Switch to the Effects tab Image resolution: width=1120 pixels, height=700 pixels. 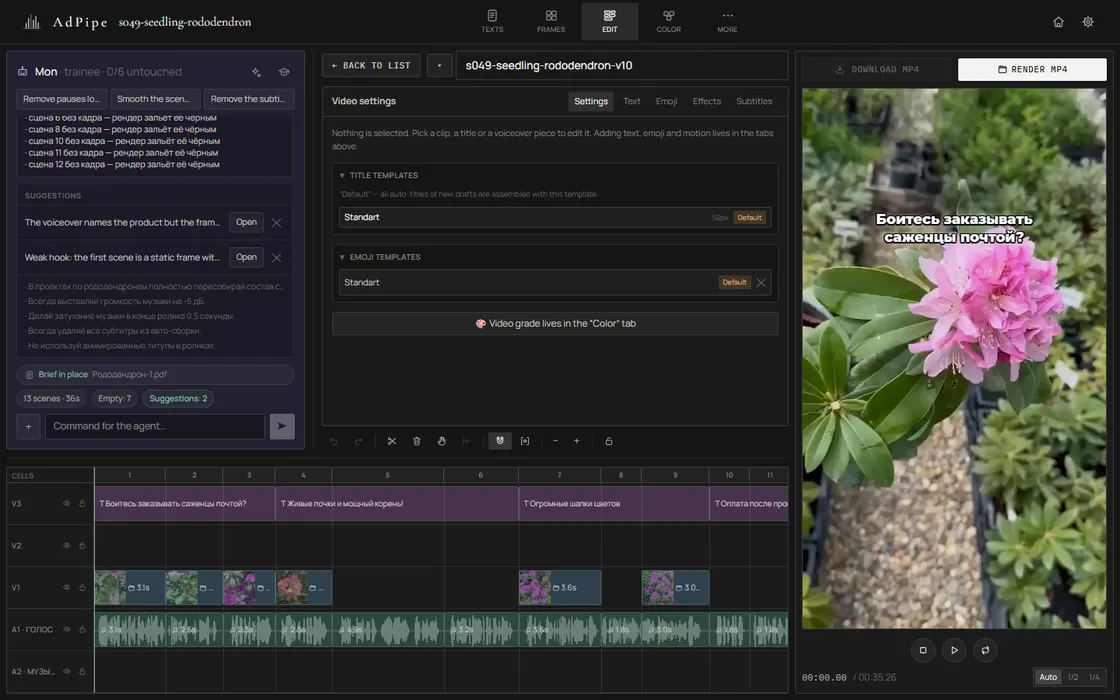pyautogui.click(x=706, y=101)
